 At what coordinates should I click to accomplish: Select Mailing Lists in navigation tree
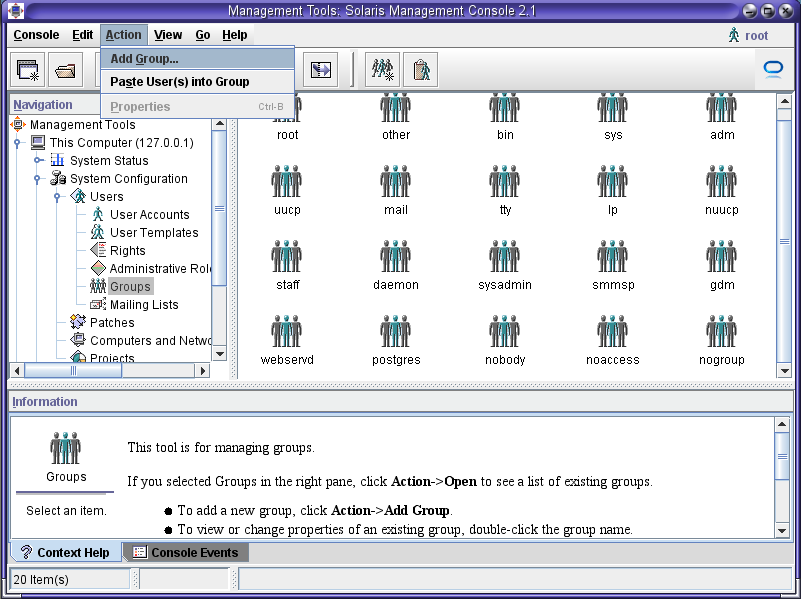click(x=144, y=305)
